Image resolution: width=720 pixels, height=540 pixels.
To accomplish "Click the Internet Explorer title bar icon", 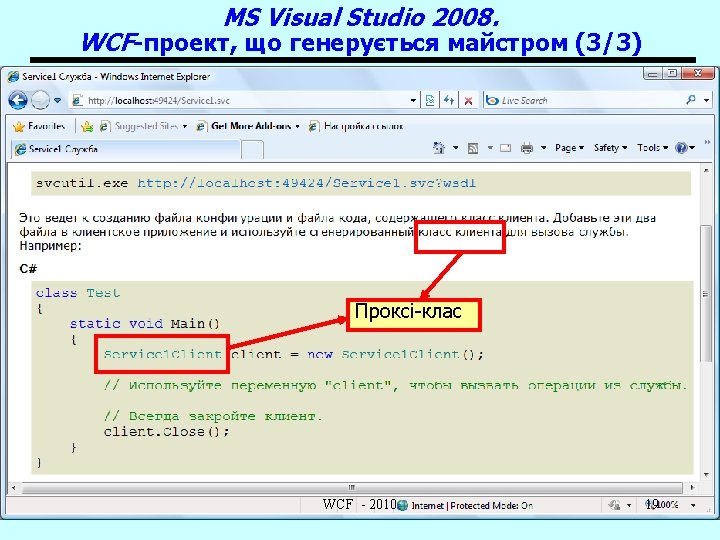I will click(14, 77).
